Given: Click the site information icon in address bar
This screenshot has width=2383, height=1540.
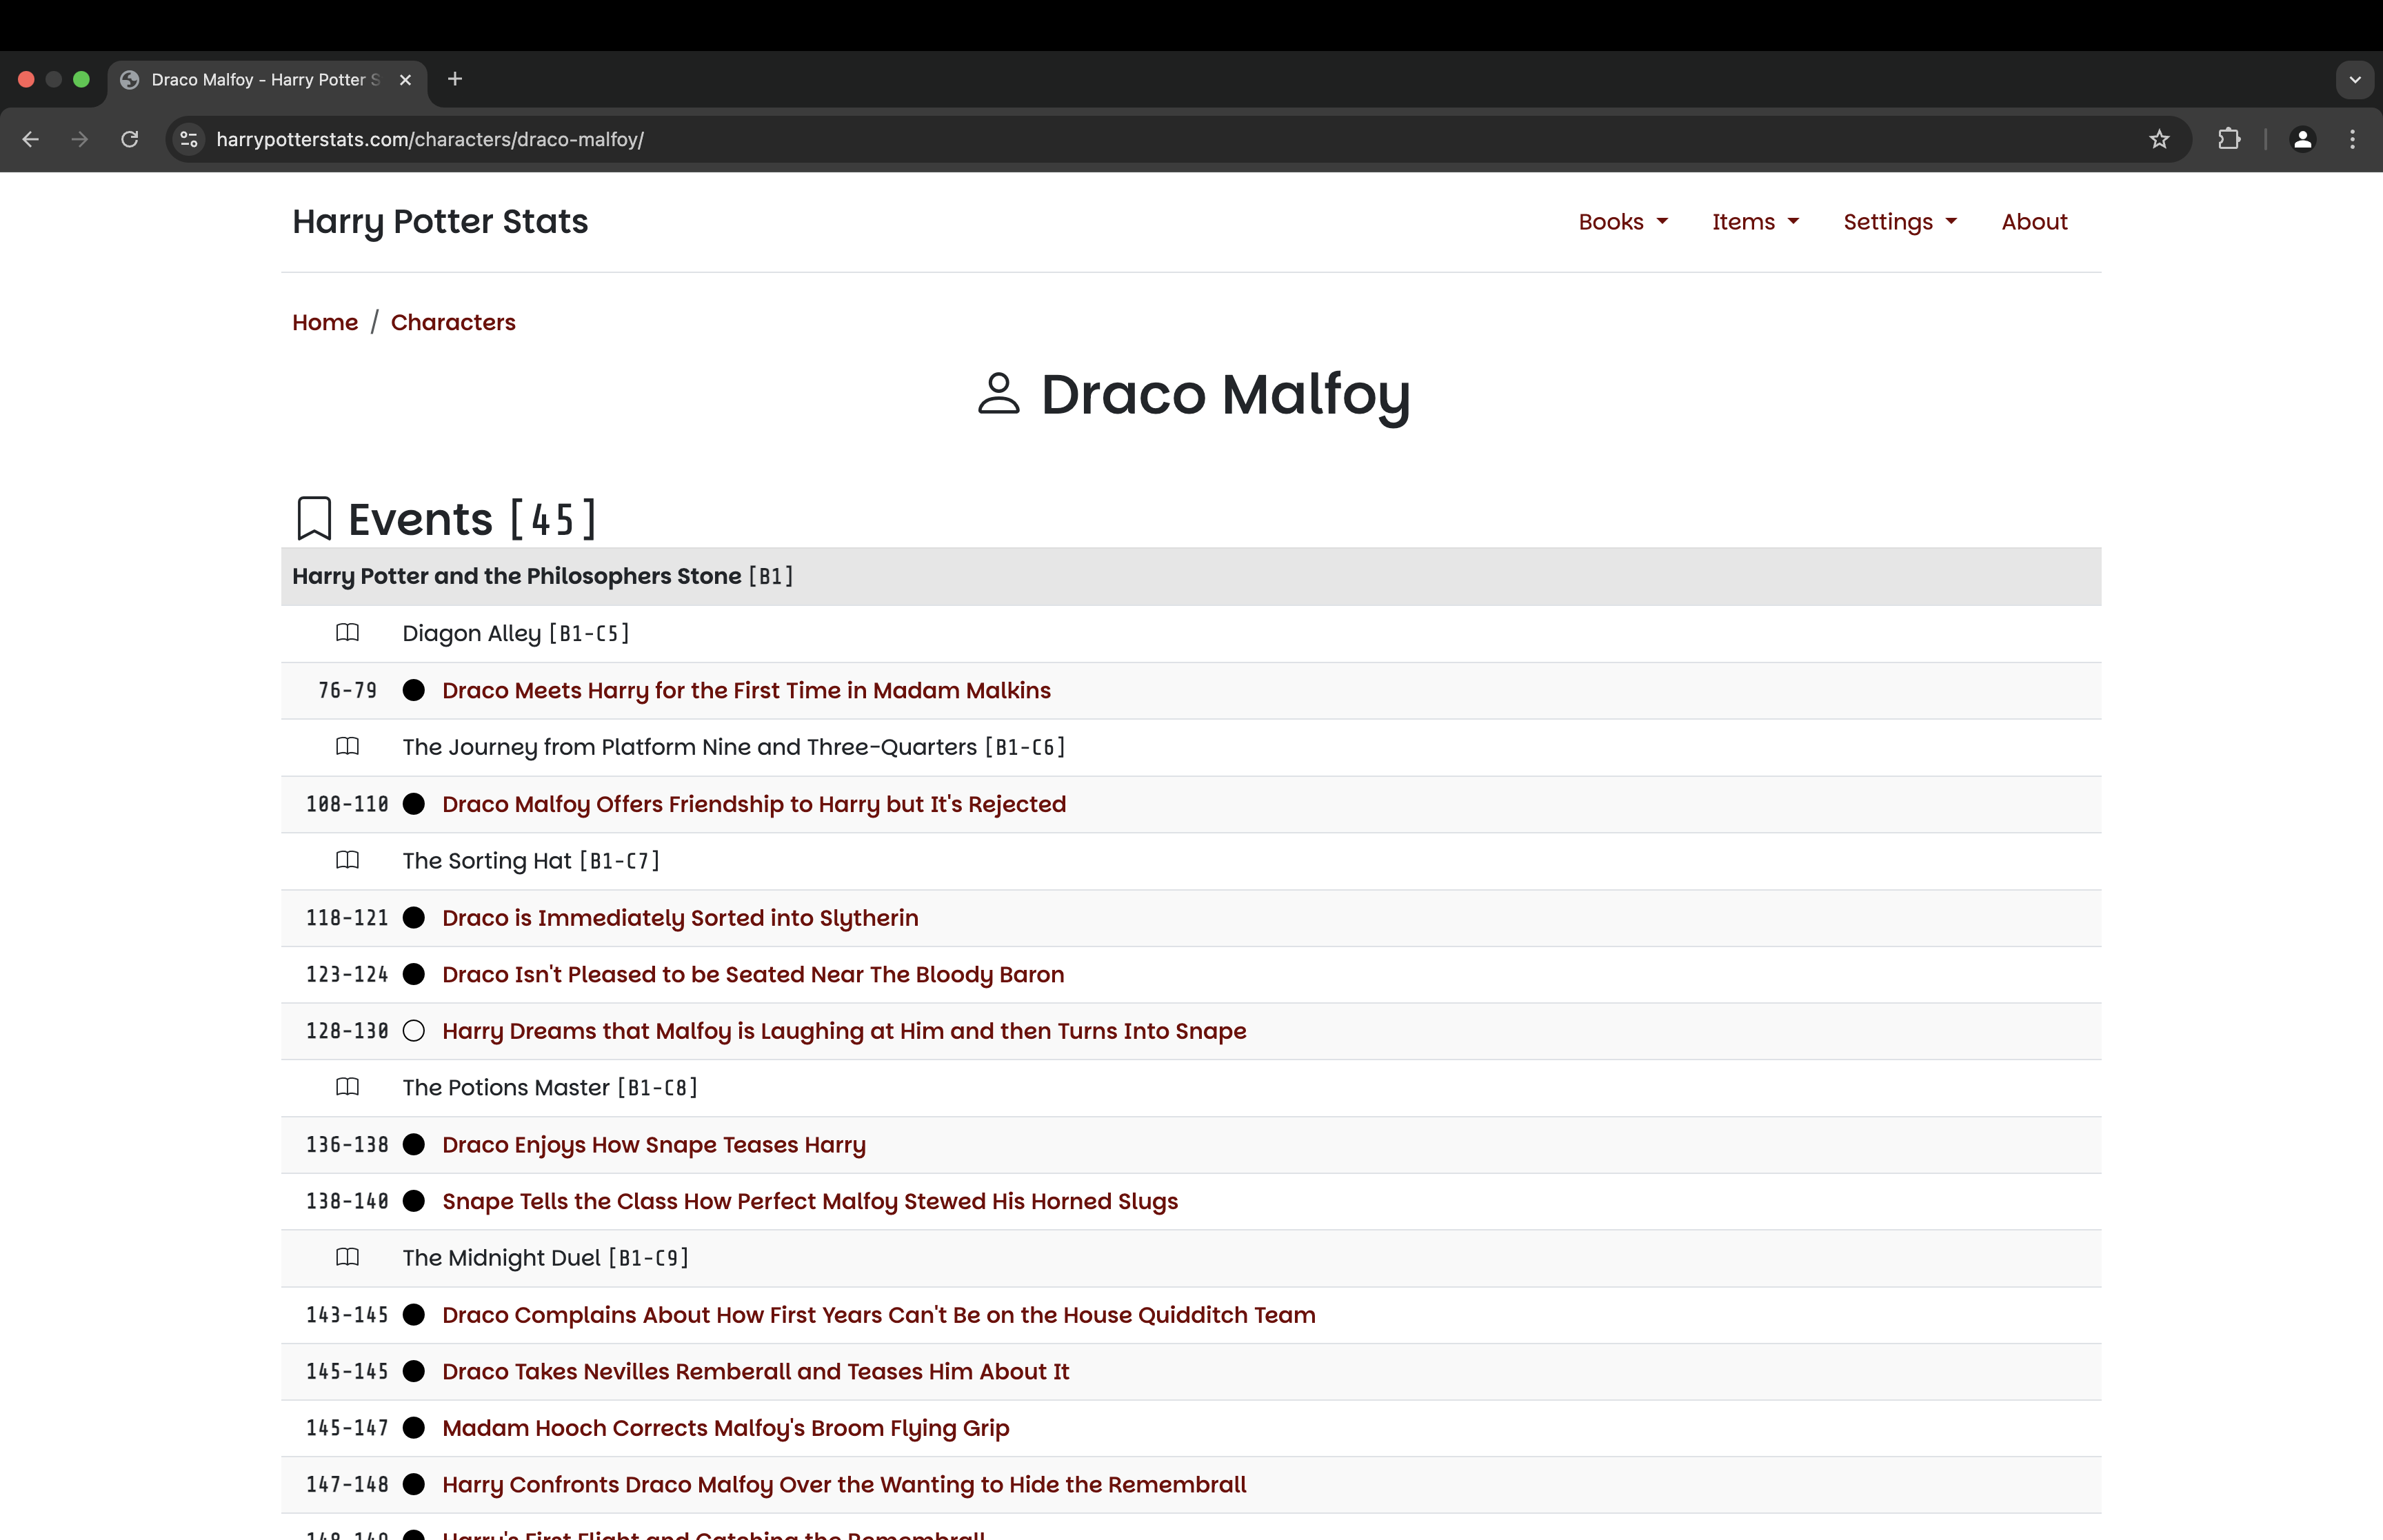Looking at the screenshot, I should click(189, 139).
